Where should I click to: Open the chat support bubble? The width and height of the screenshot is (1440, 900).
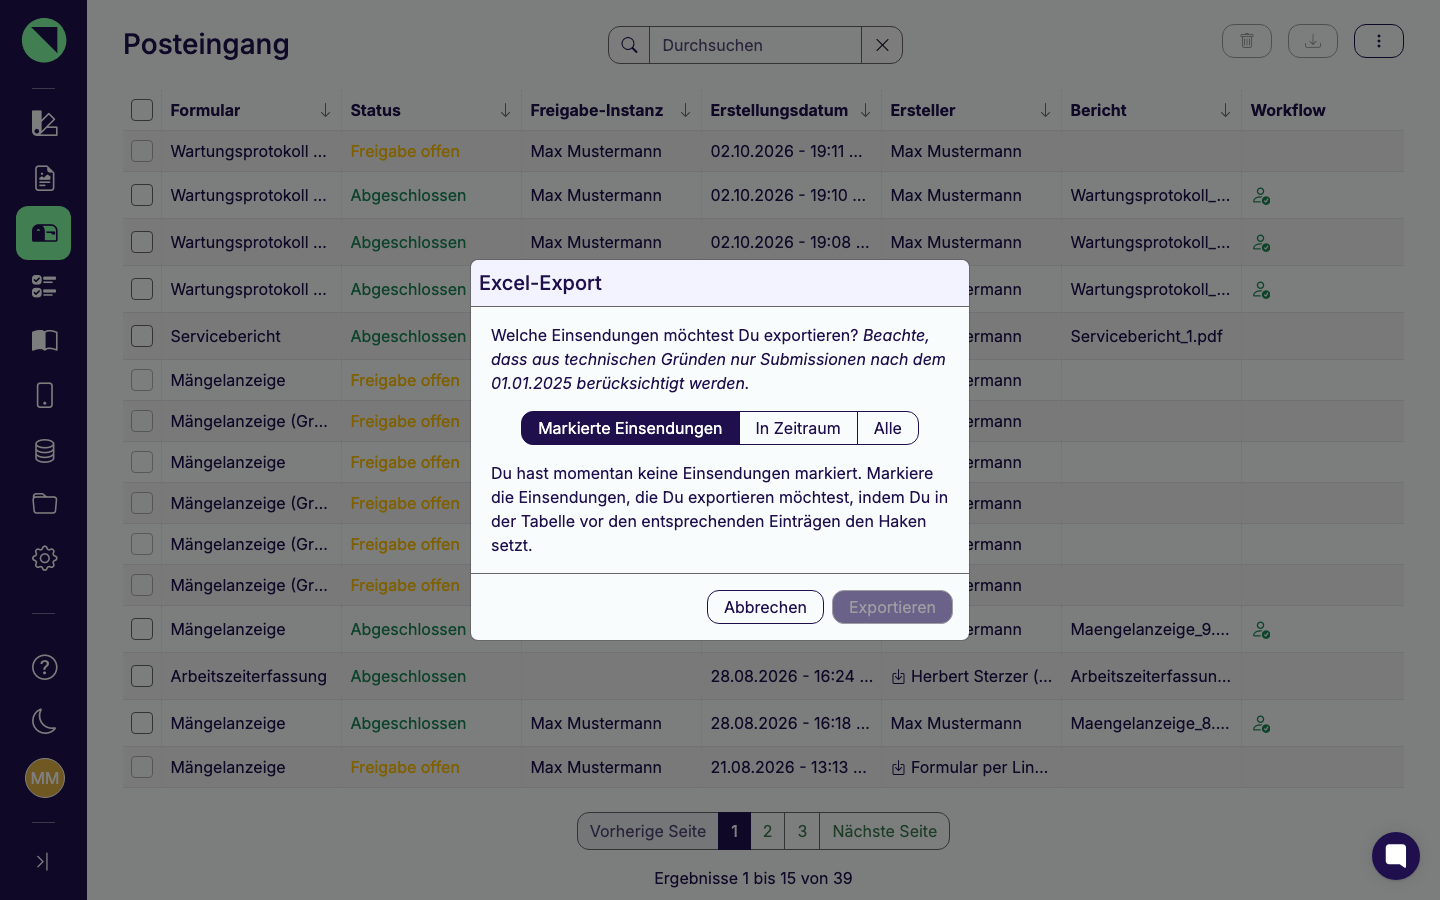pos(1396,856)
